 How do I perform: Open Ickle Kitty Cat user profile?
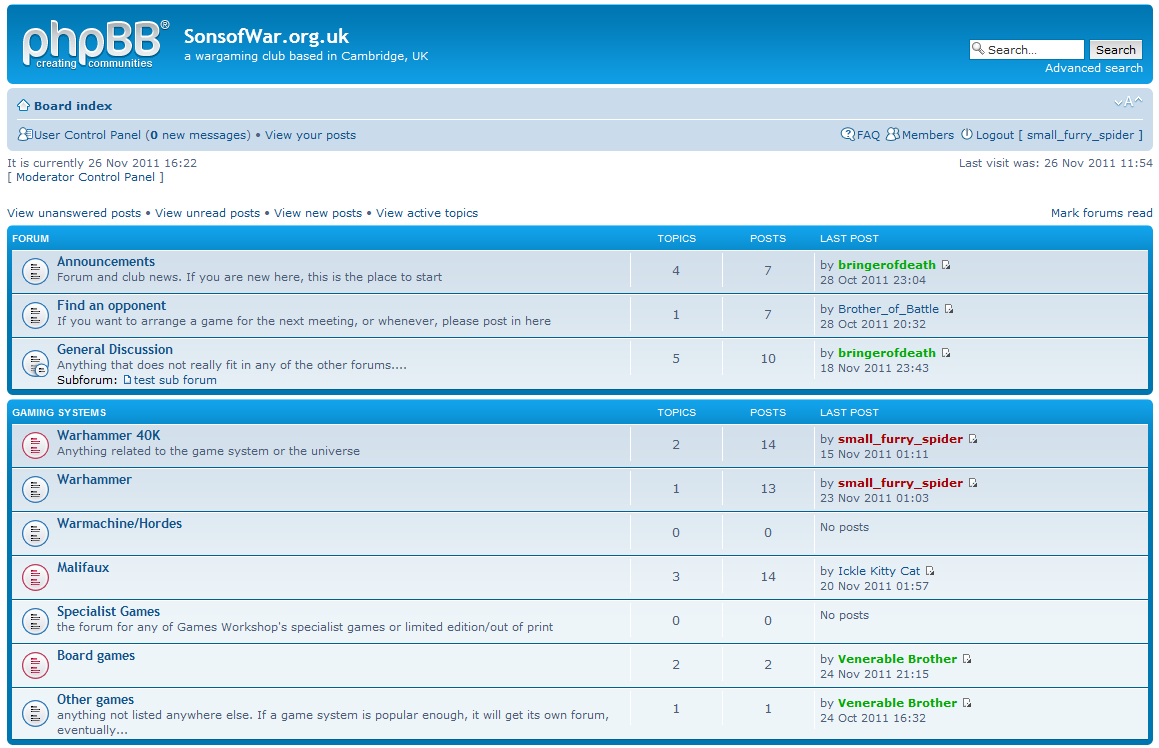pos(879,571)
